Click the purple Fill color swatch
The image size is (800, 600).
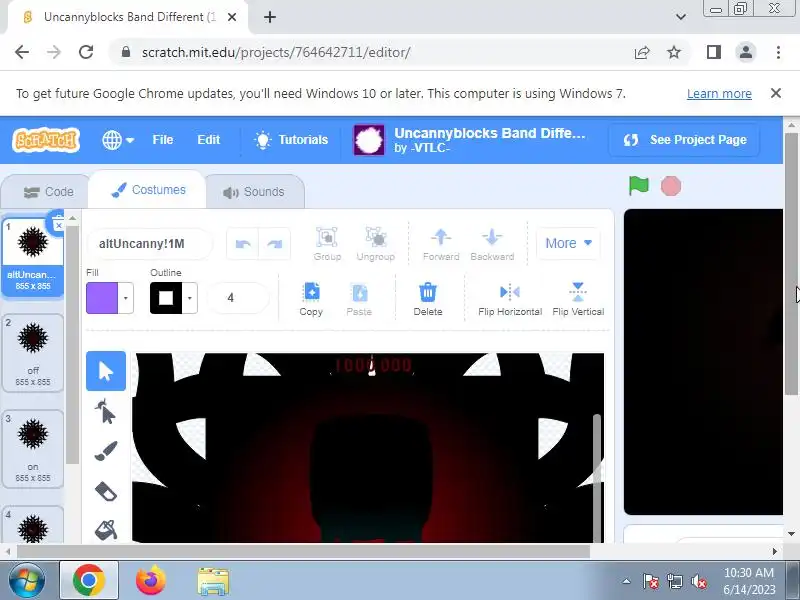click(x=102, y=298)
